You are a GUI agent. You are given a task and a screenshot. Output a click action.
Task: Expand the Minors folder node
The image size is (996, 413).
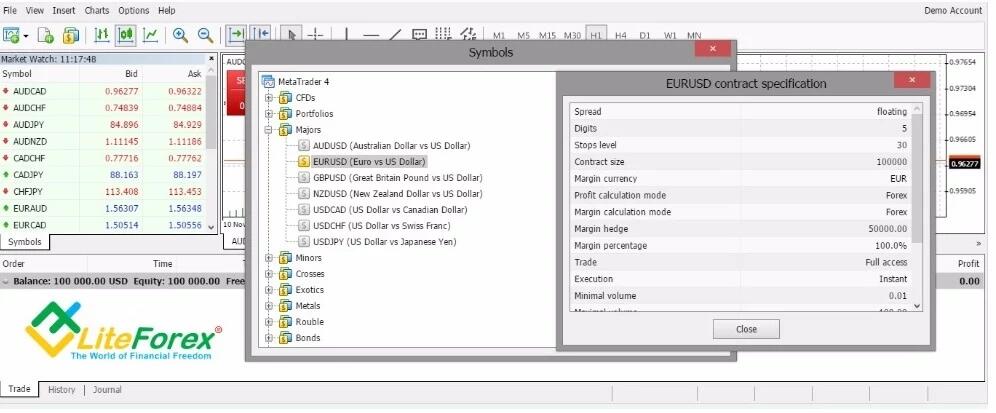click(269, 258)
